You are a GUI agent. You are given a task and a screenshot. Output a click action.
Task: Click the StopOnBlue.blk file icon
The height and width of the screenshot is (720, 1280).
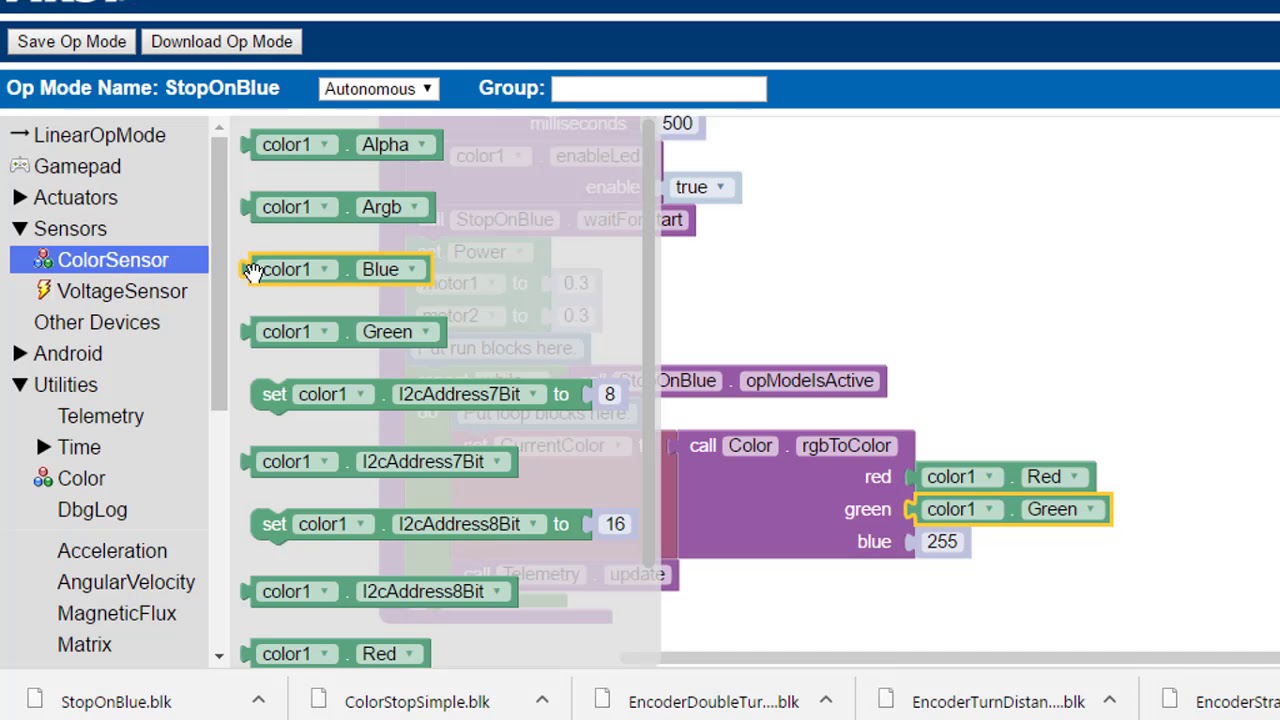[35, 700]
